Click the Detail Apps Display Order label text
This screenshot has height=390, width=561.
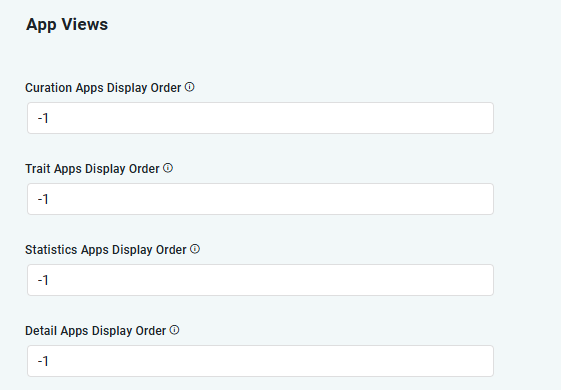[x=96, y=331]
